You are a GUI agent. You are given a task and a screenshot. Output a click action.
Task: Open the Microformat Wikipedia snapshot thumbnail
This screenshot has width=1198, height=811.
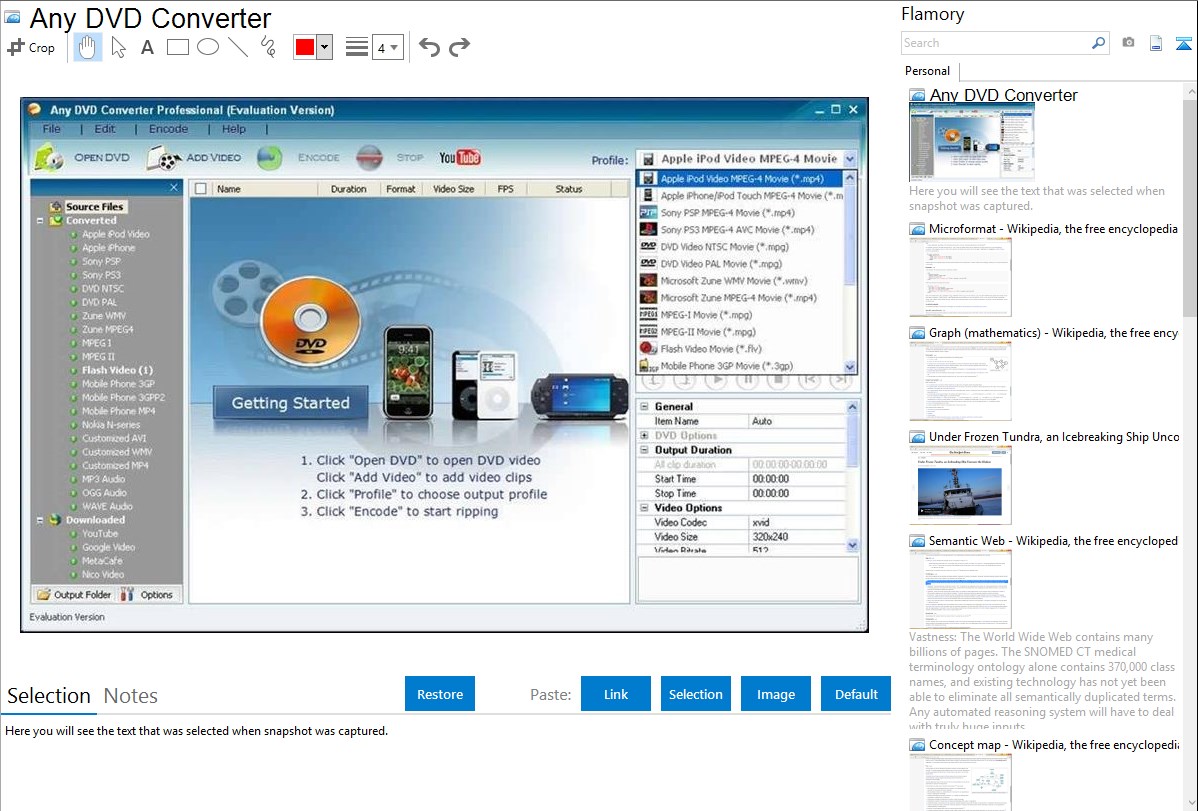coord(960,277)
